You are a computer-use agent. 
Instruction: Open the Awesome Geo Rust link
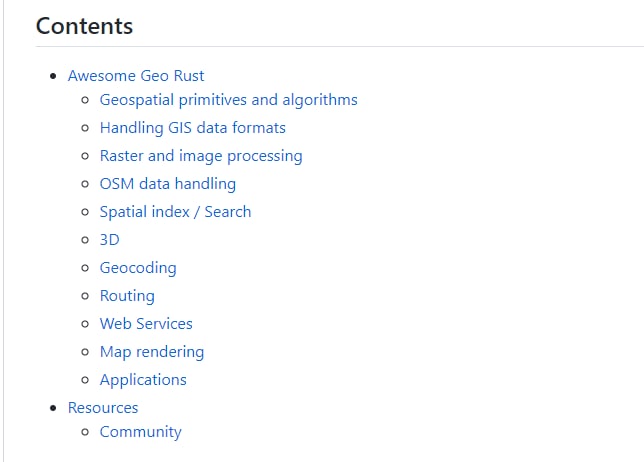click(136, 76)
